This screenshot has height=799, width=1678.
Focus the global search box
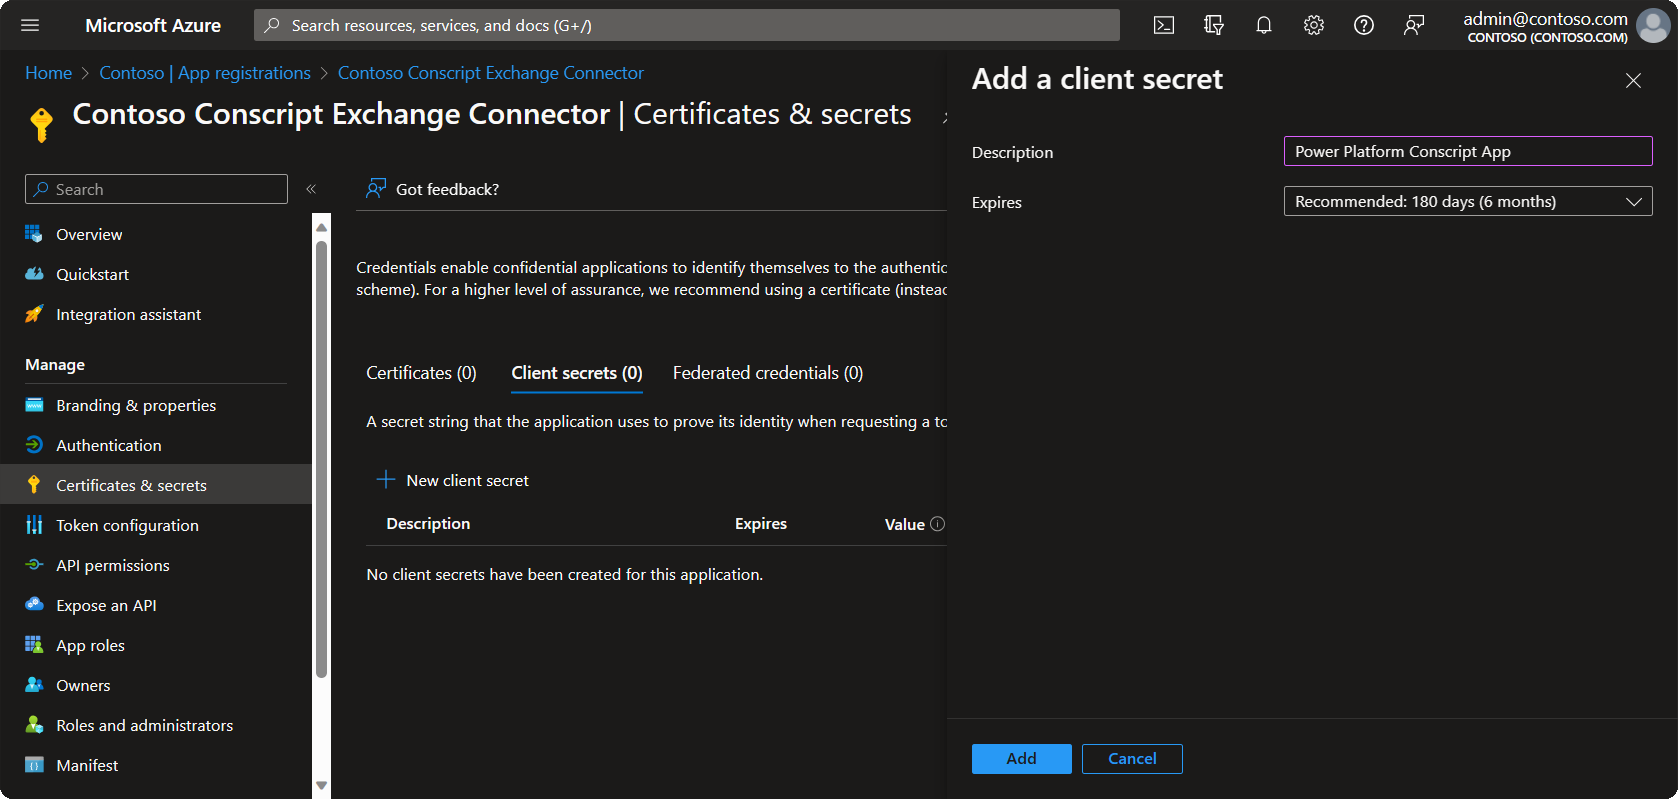[x=687, y=25]
